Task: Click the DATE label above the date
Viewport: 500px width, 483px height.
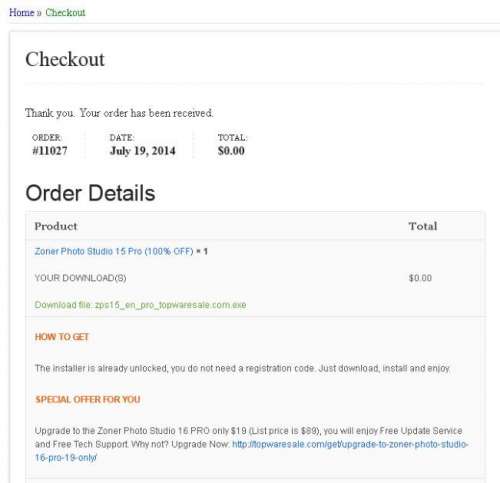Action: click(x=122, y=138)
